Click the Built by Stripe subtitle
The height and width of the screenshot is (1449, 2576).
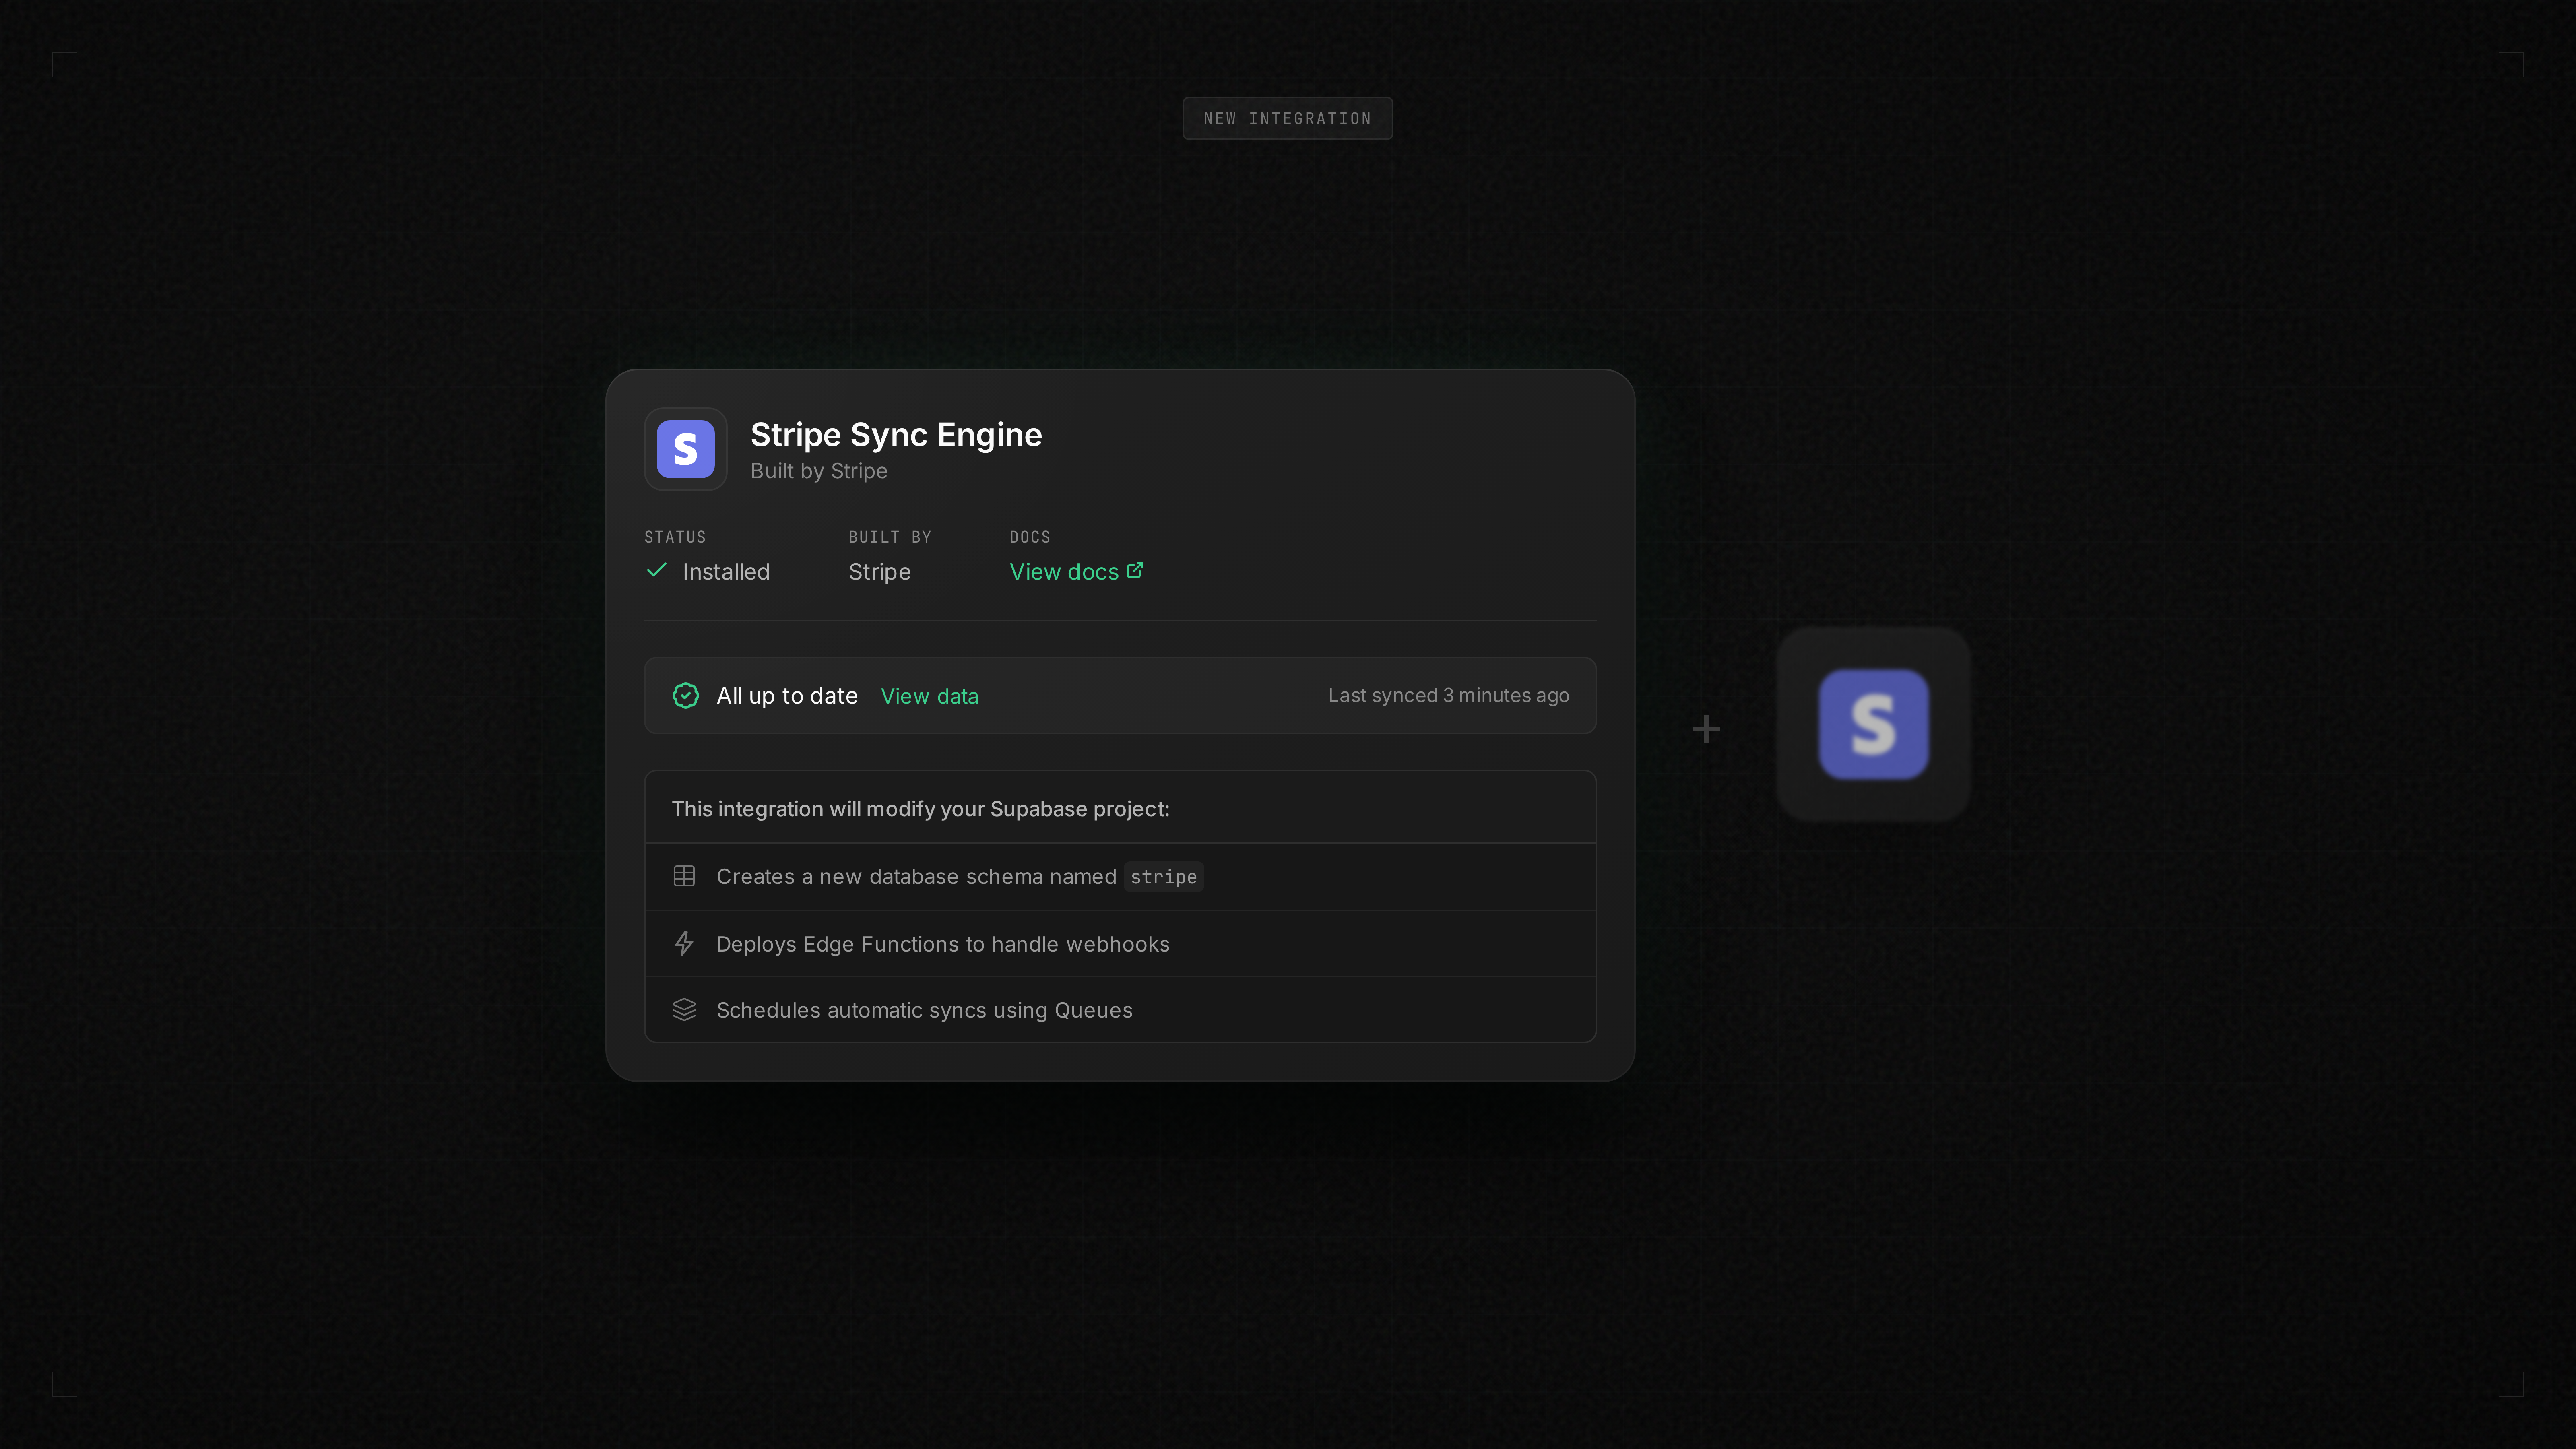click(818, 471)
